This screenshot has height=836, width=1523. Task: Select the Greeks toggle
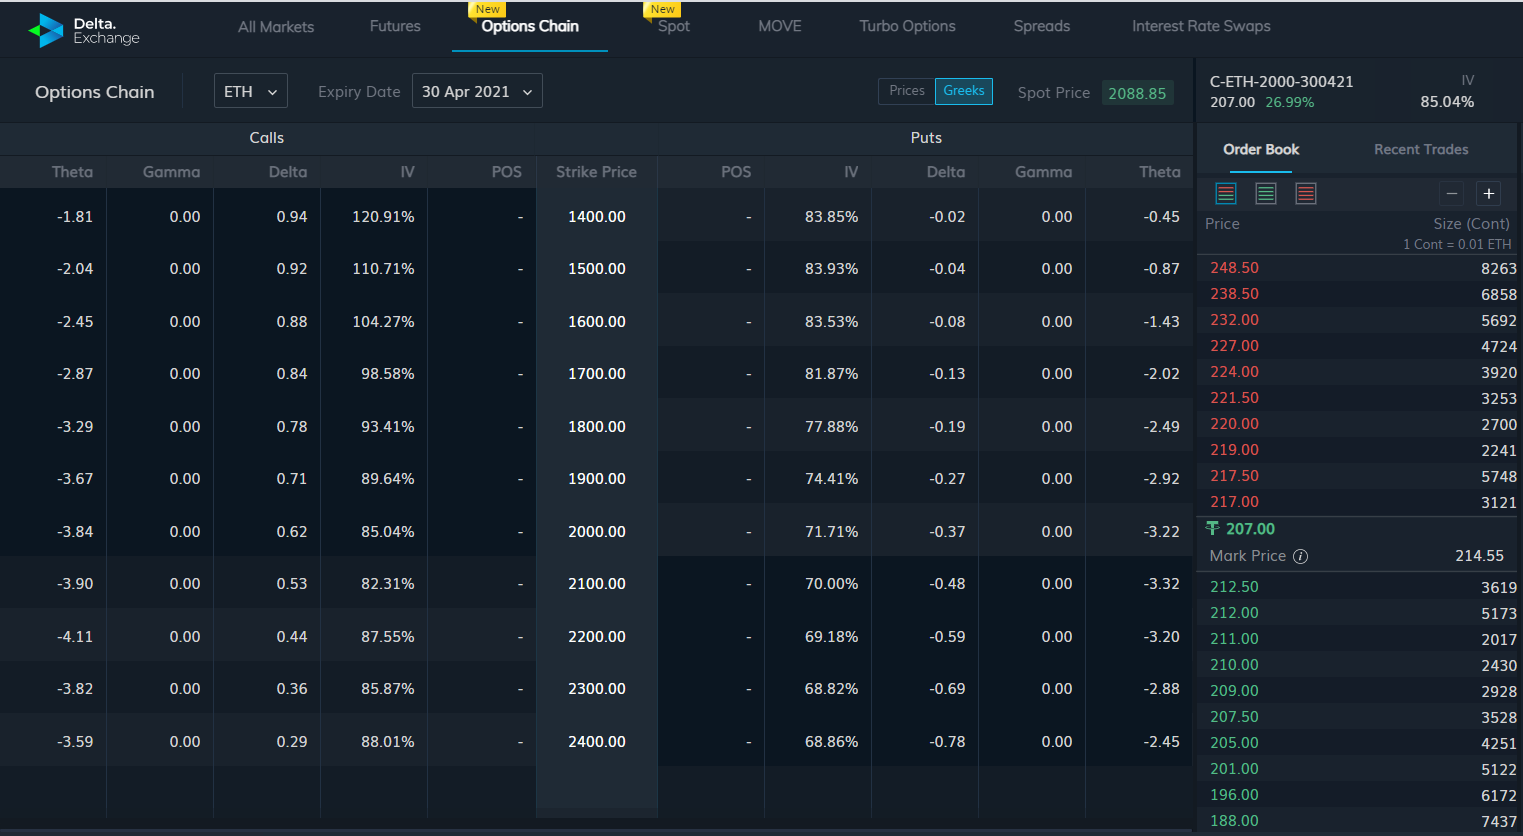pyautogui.click(x=963, y=91)
